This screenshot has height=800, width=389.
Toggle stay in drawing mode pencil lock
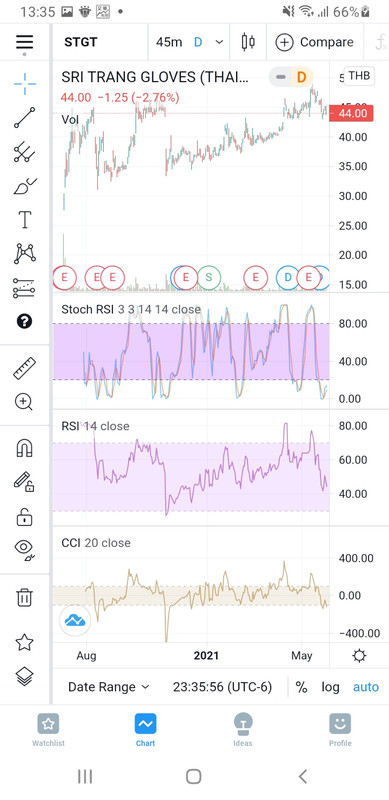pyautogui.click(x=24, y=482)
